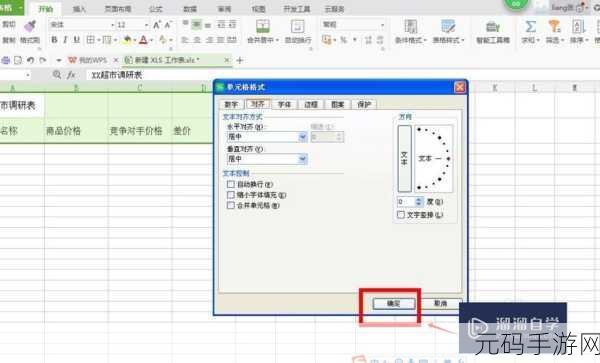The height and width of the screenshot is (363, 600).
Task: Switch to the My WPS (我的WPS) document tab
Action: (92, 60)
